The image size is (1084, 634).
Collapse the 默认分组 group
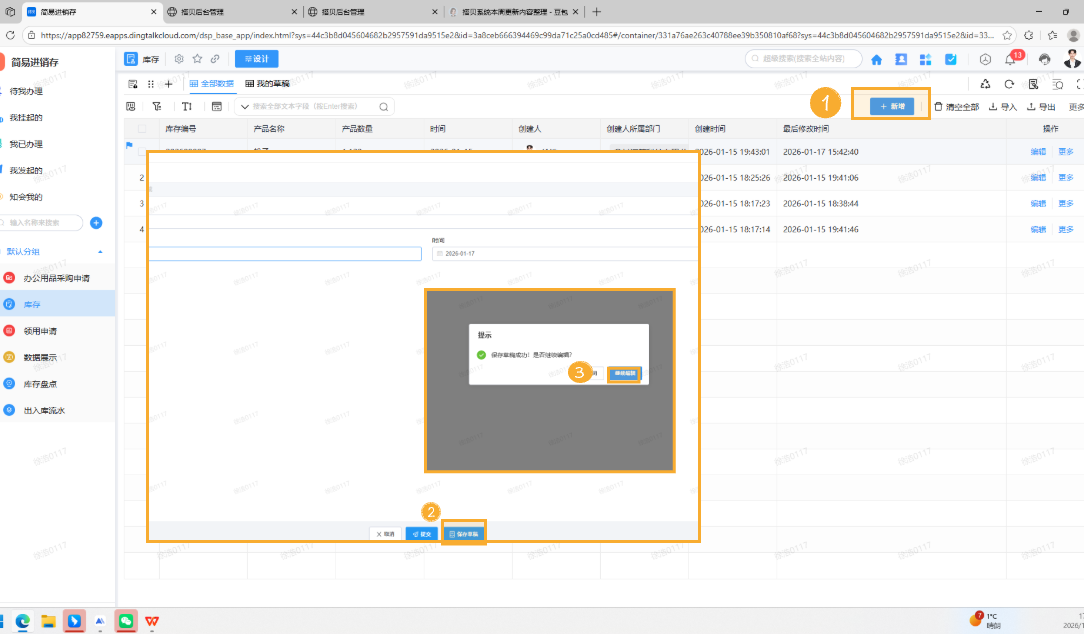(99, 251)
